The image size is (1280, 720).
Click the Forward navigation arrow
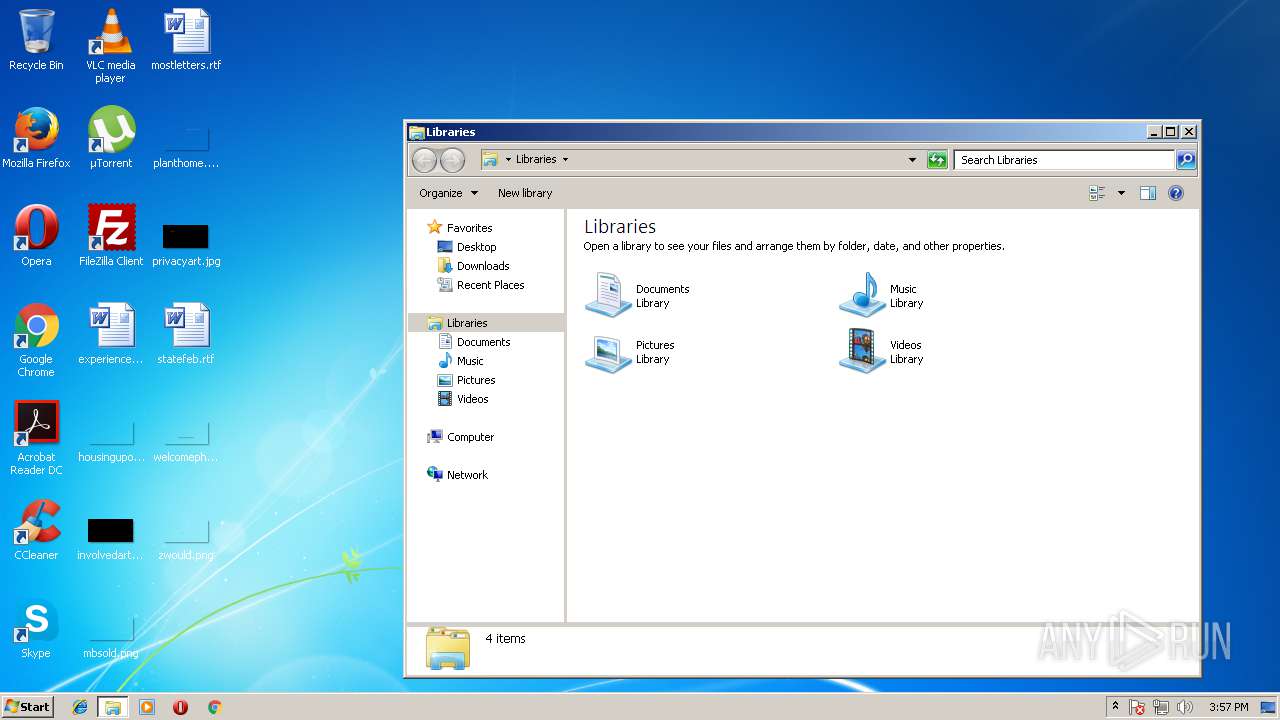tap(452, 160)
